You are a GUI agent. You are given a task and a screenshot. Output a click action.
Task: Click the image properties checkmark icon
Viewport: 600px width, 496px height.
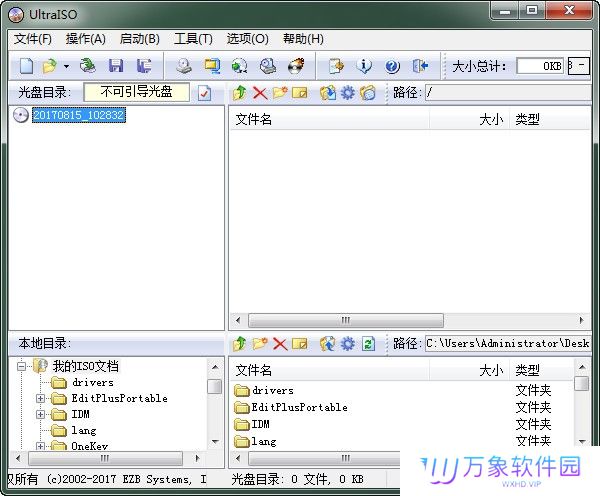204,93
